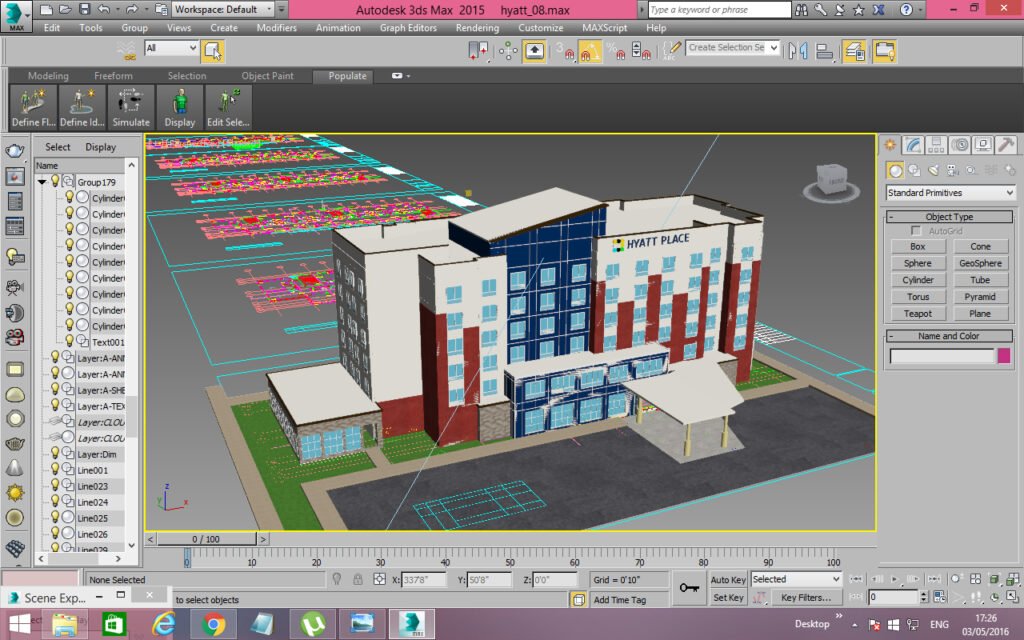This screenshot has width=1024, height=640.
Task: Toggle visibility bulb for Layer:Dim
Action: click(56, 453)
